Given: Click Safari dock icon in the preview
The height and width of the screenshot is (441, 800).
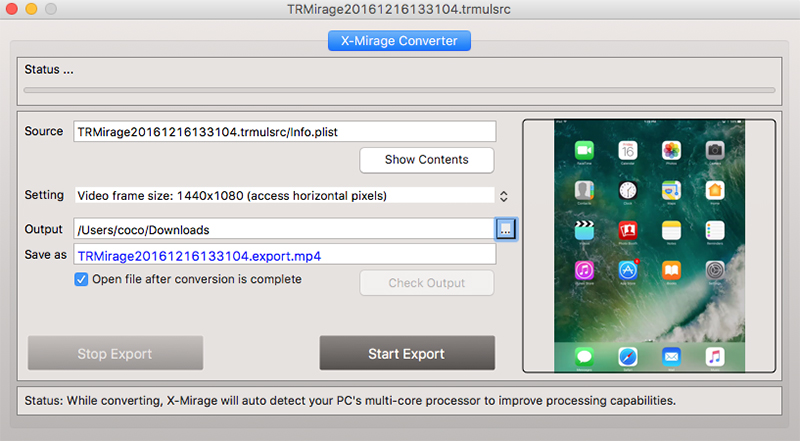Looking at the screenshot, I should click(x=628, y=356).
